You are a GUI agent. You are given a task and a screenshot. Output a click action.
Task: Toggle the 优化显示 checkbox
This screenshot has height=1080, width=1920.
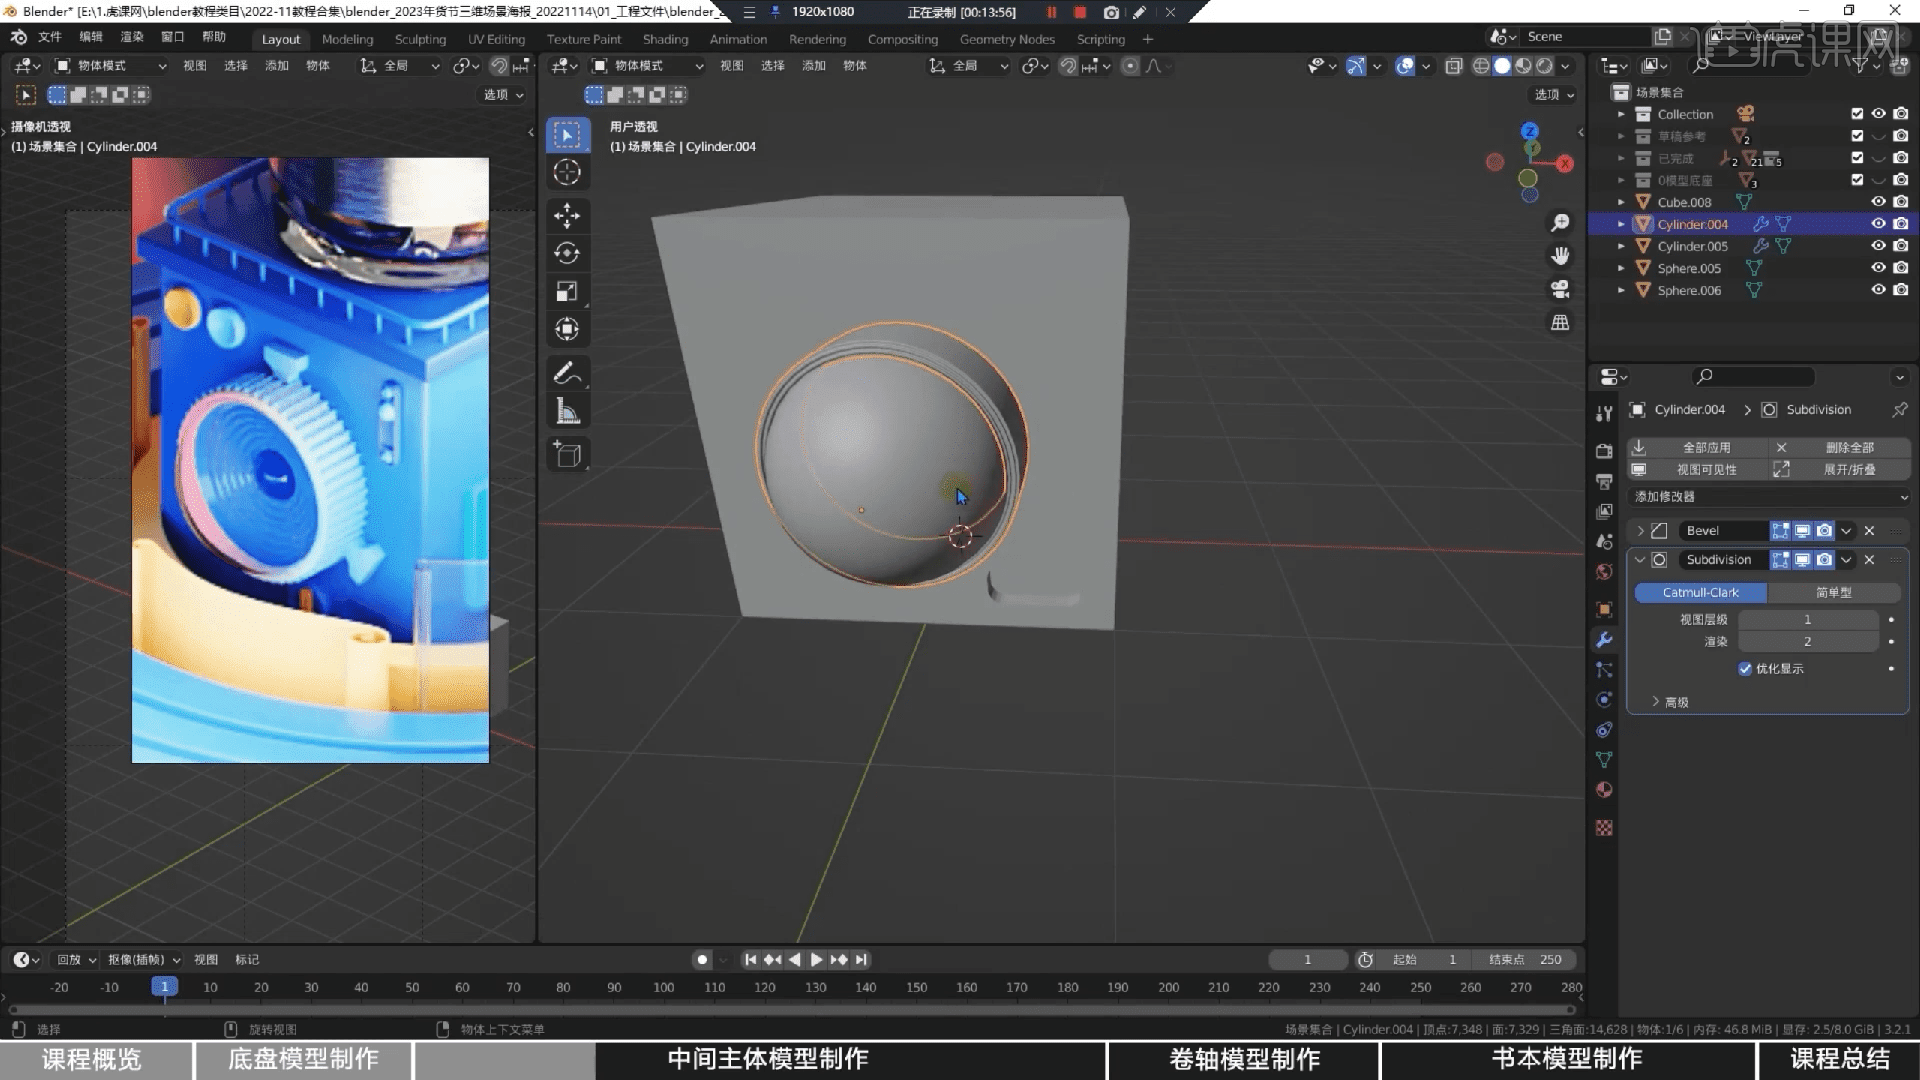tap(1745, 669)
